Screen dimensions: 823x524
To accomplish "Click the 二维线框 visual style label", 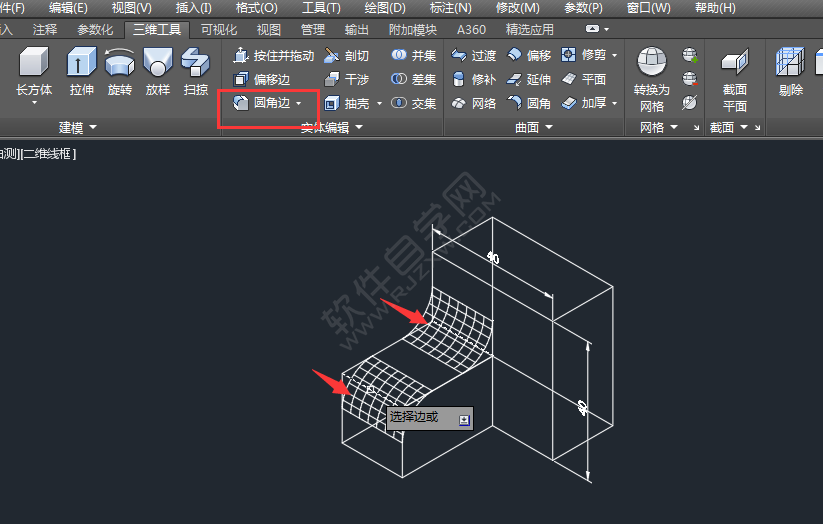I will tap(48, 154).
